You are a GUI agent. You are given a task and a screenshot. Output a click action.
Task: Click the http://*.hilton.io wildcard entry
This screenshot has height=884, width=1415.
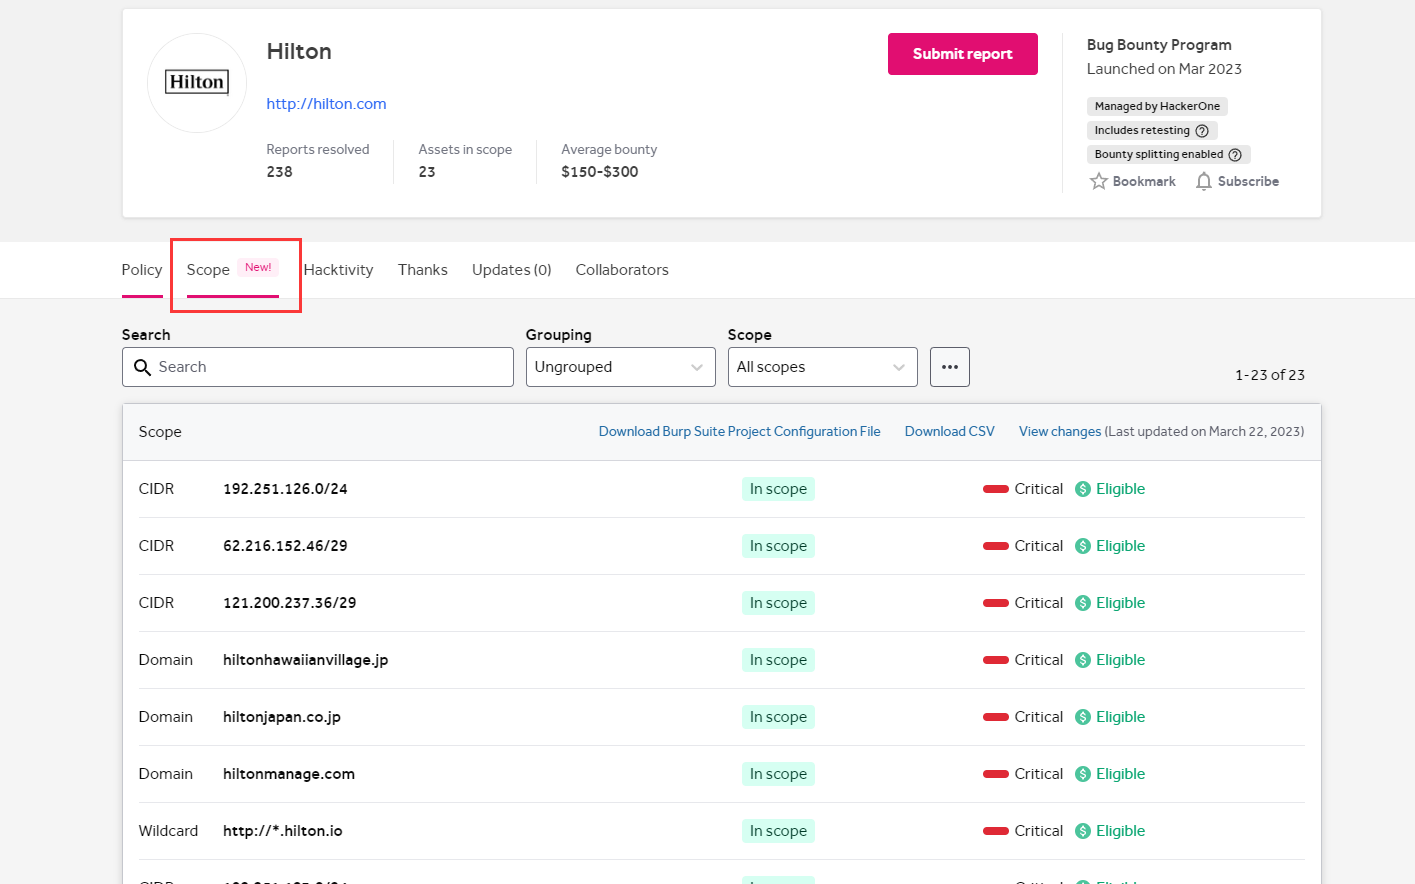283,831
